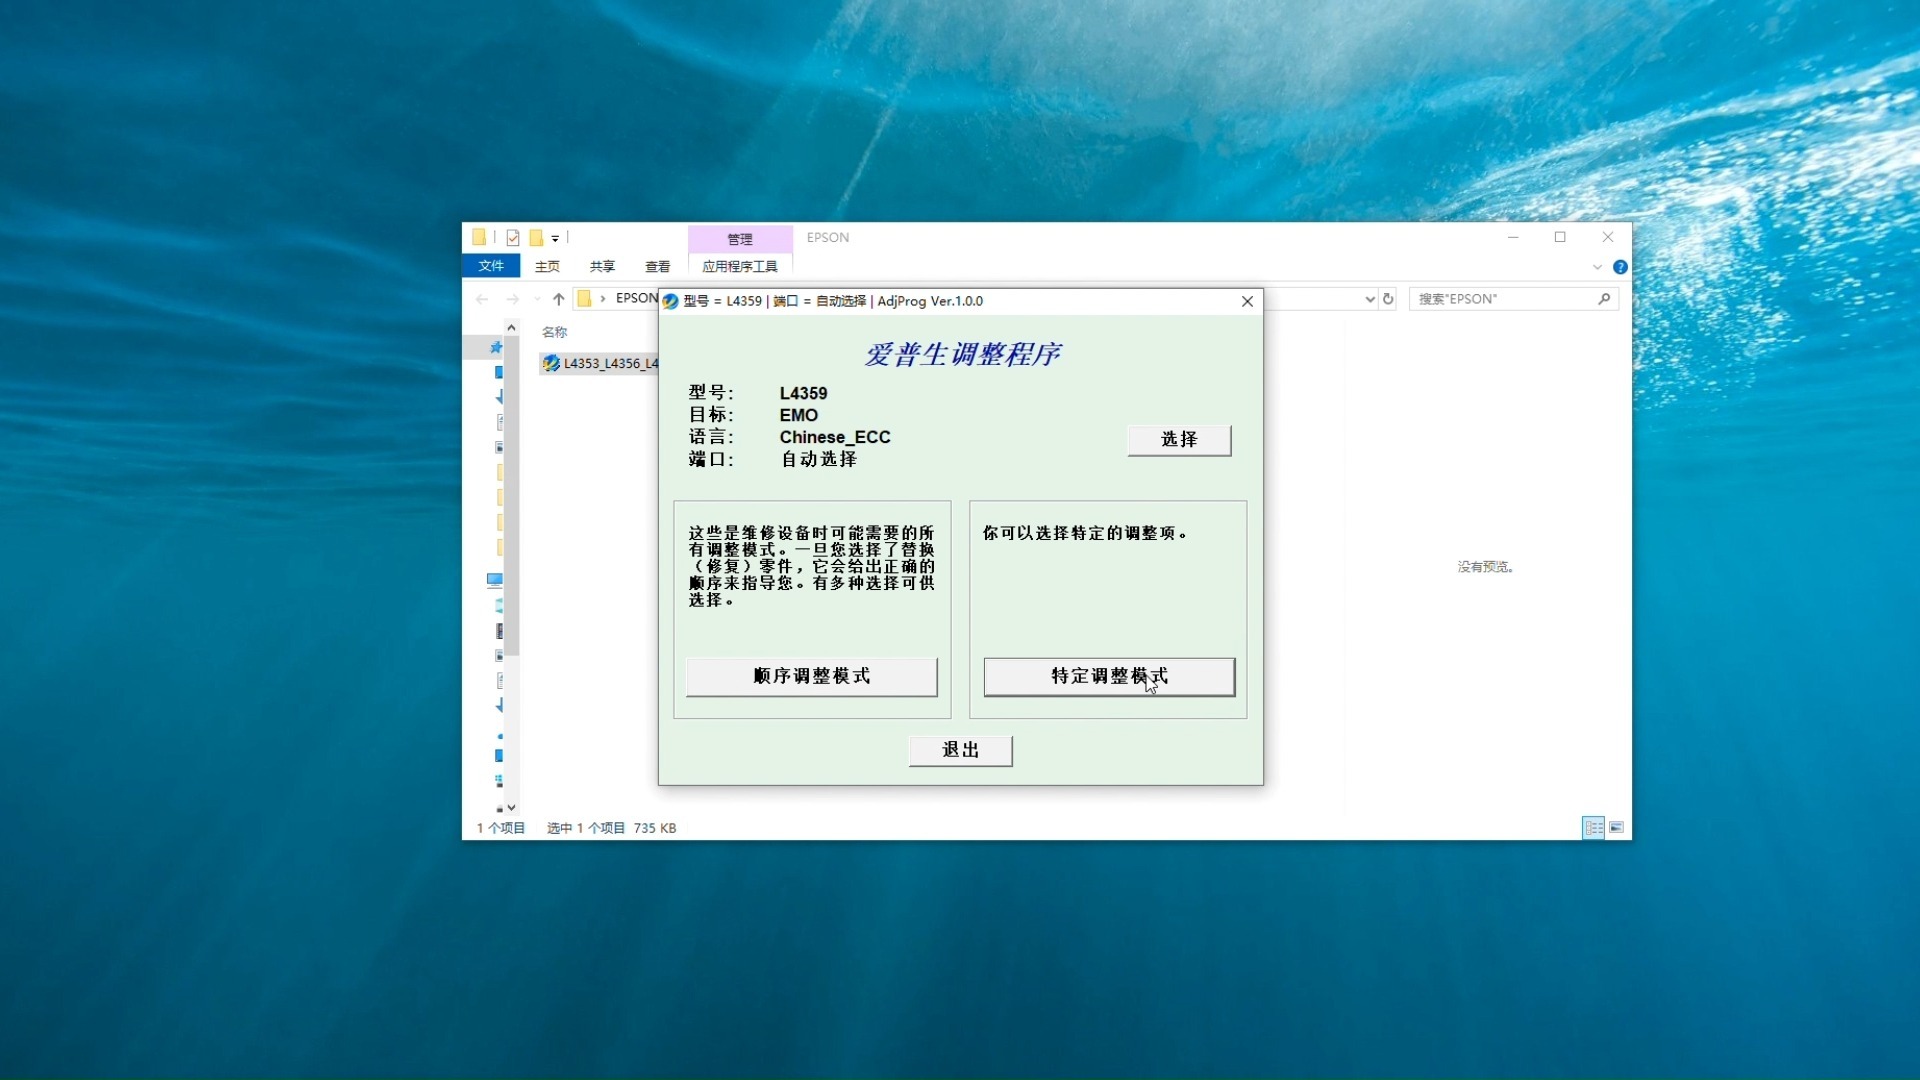Viewport: 1920px width, 1080px height.
Task: Click properties icon in quick access toolbar
Action: [x=513, y=238]
